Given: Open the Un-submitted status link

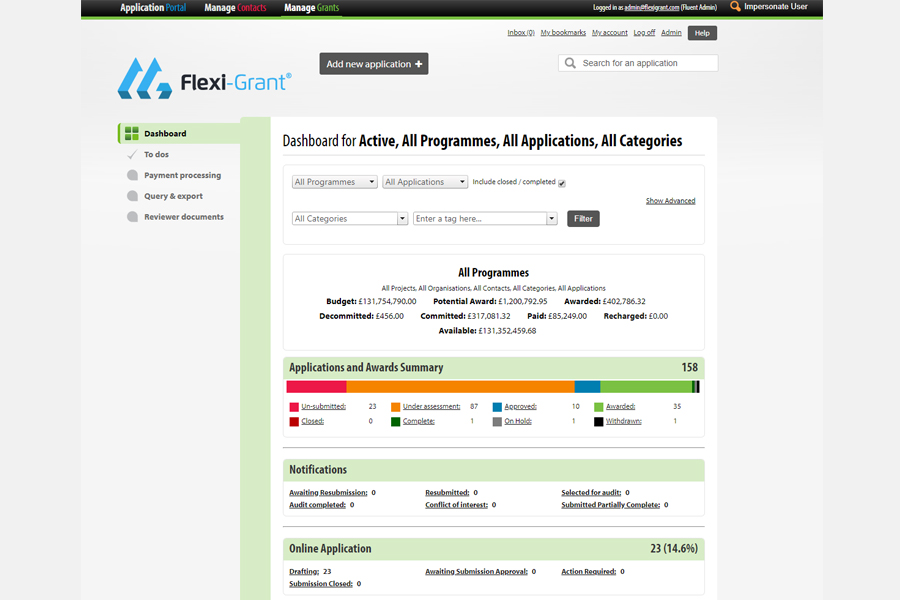Looking at the screenshot, I should click(324, 407).
